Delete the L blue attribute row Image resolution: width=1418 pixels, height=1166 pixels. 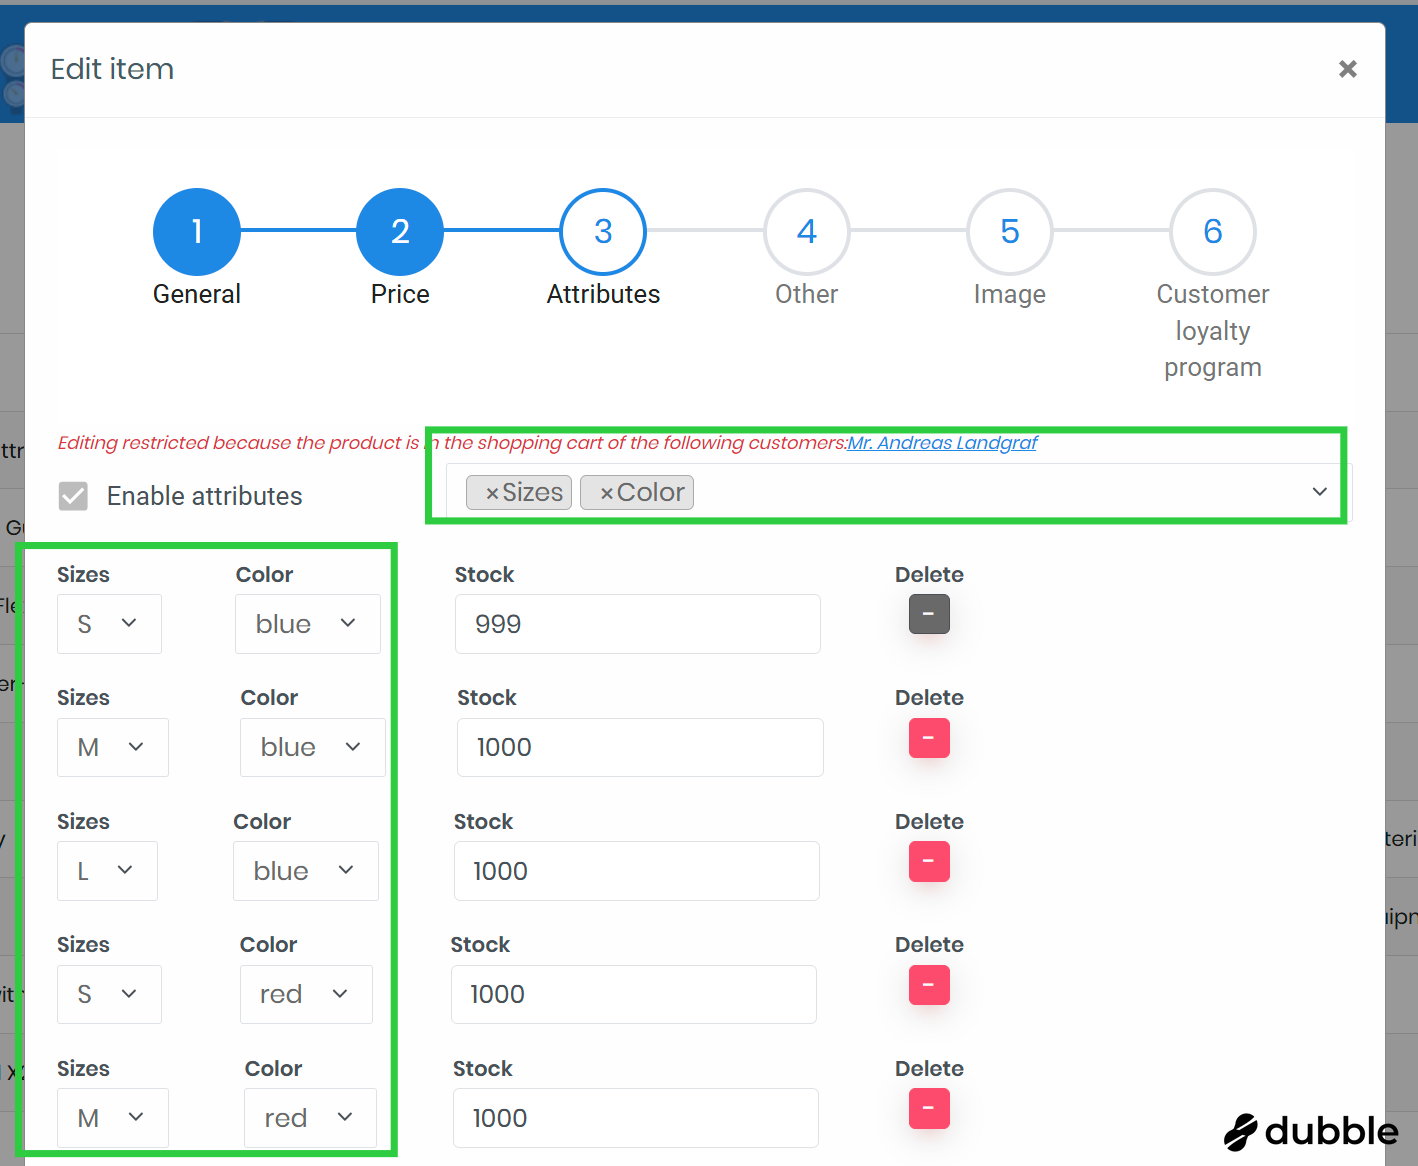pyautogui.click(x=928, y=861)
